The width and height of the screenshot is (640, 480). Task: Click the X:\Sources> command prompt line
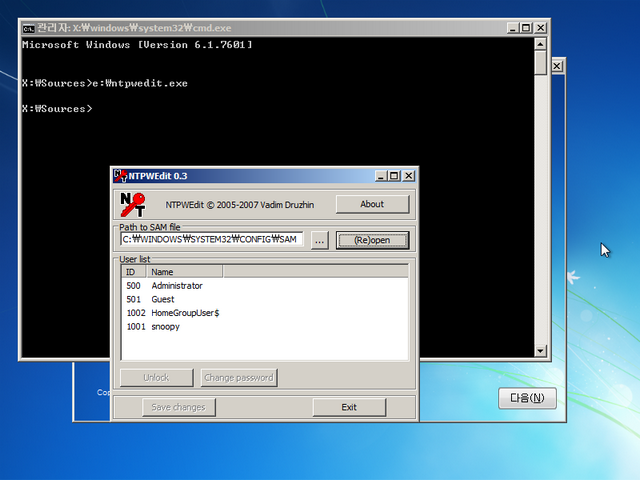coord(57,109)
